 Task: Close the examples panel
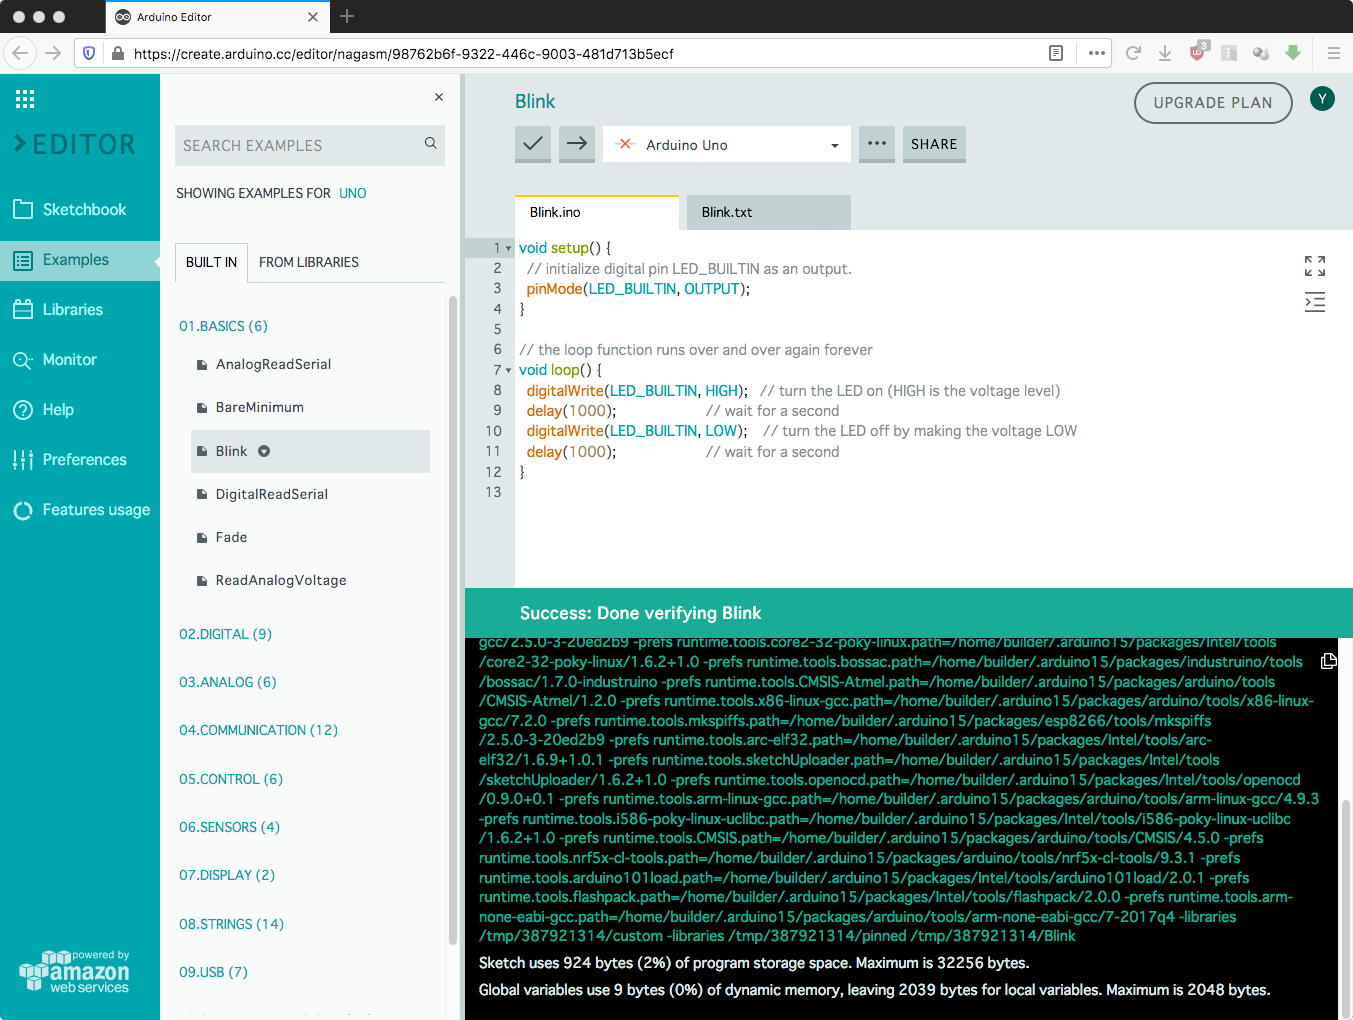point(438,97)
